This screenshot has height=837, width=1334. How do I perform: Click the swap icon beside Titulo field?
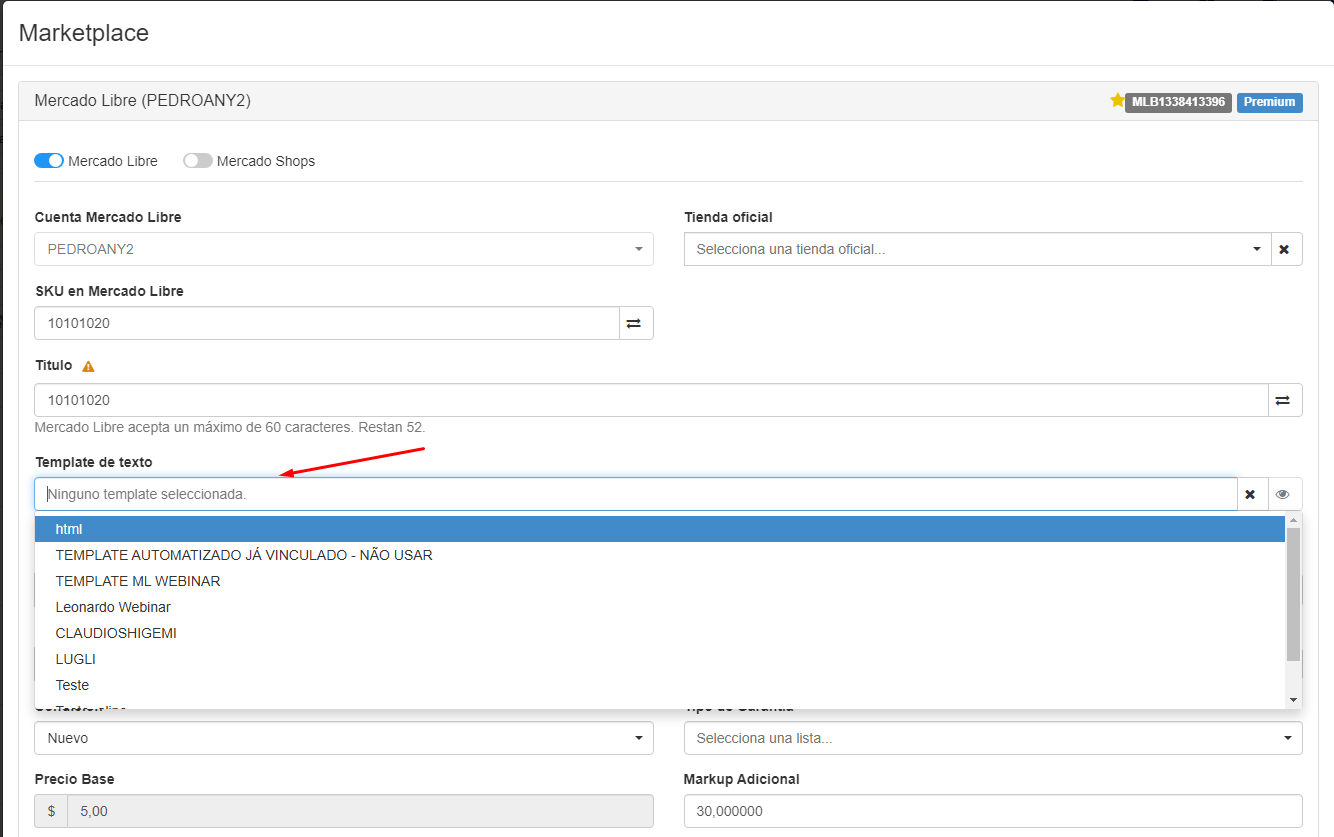pyautogui.click(x=1285, y=400)
